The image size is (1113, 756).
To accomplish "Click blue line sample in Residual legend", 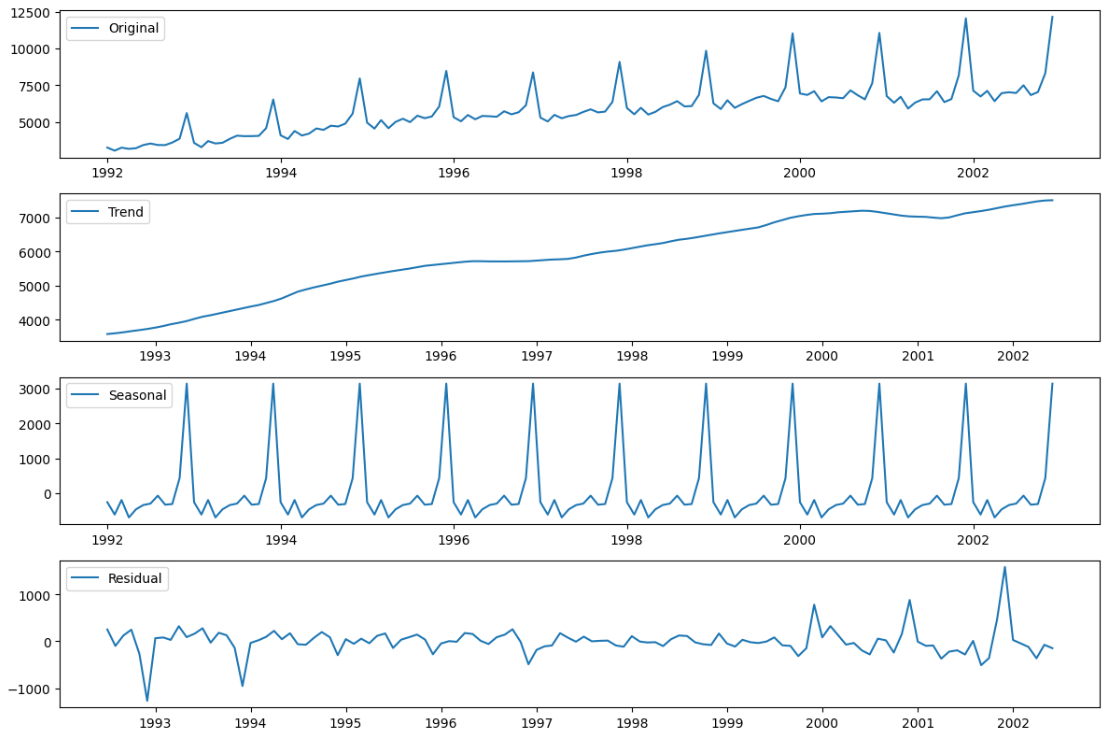I will click(85, 578).
